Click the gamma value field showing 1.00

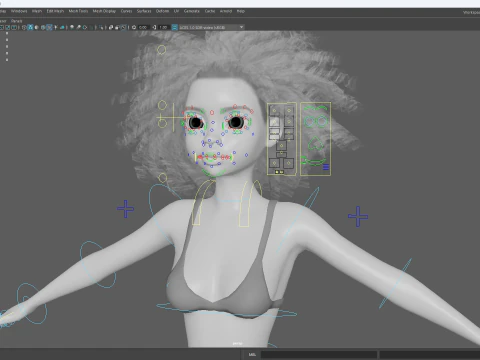tap(163, 27)
